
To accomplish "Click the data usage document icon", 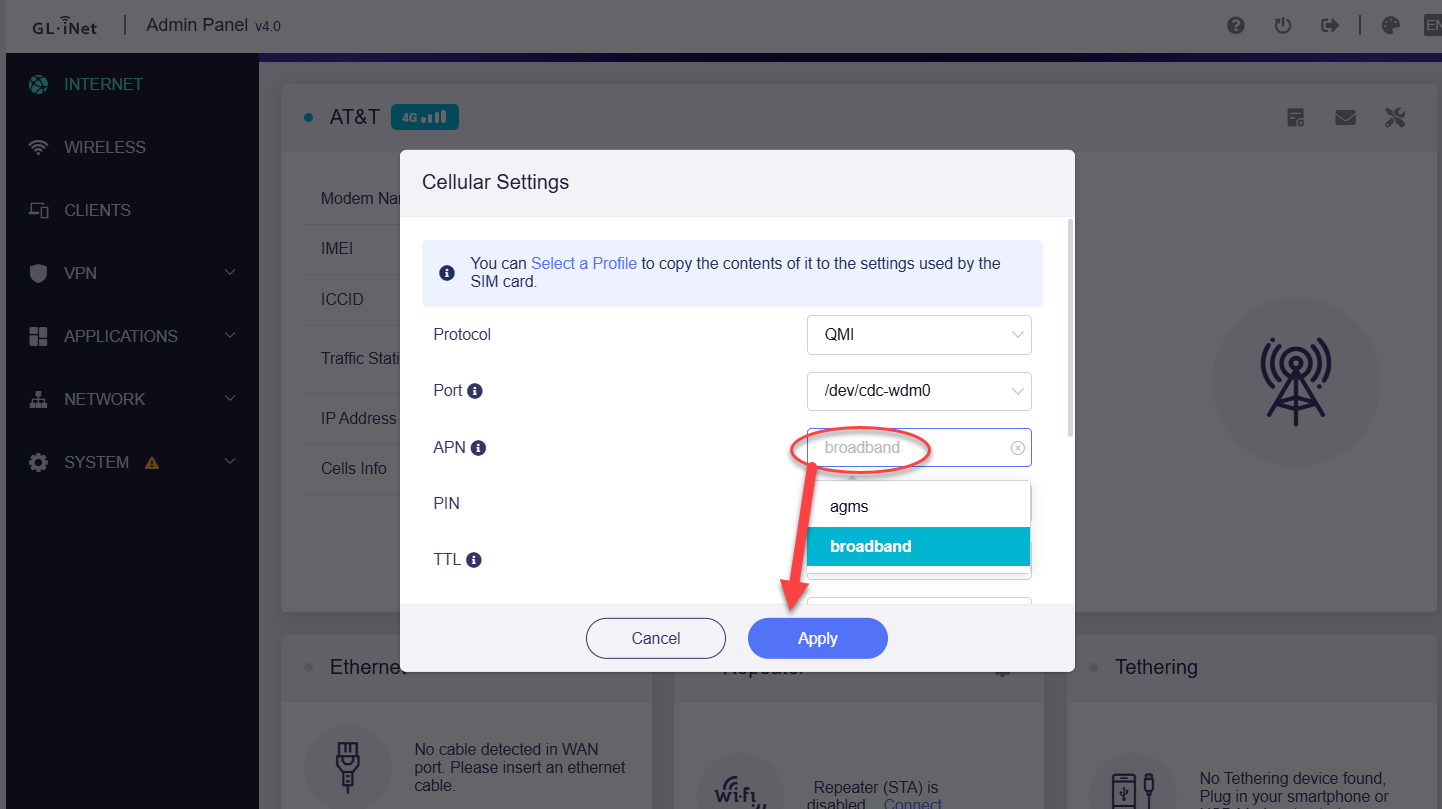I will point(1296,118).
